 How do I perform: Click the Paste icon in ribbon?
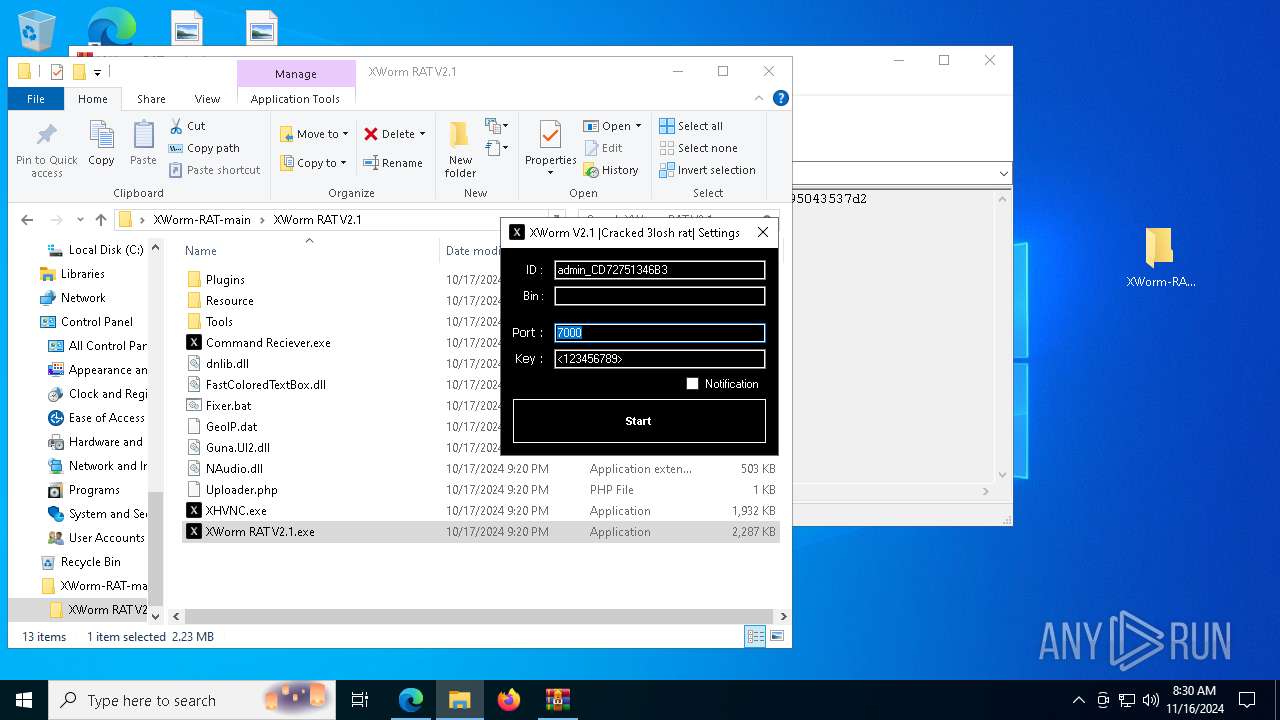coord(143,135)
